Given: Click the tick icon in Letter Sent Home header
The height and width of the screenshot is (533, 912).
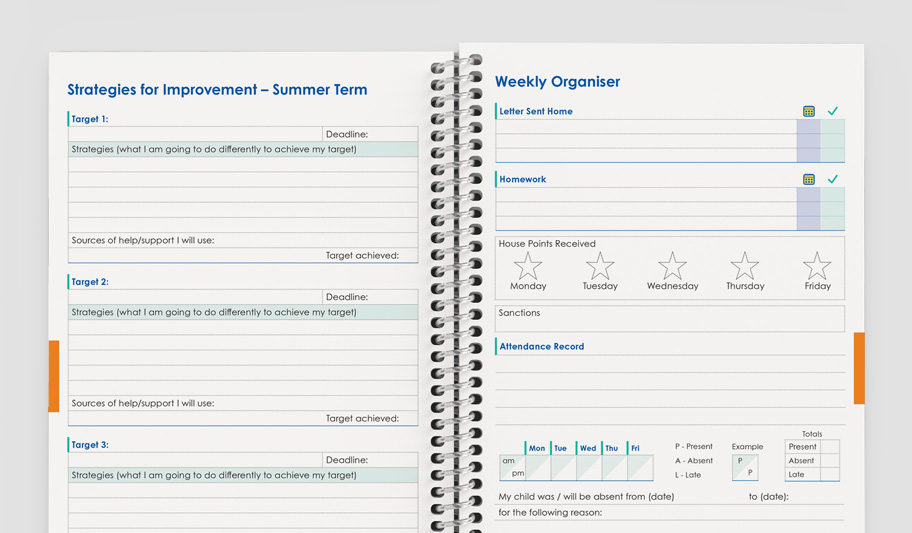Looking at the screenshot, I should 833,111.
